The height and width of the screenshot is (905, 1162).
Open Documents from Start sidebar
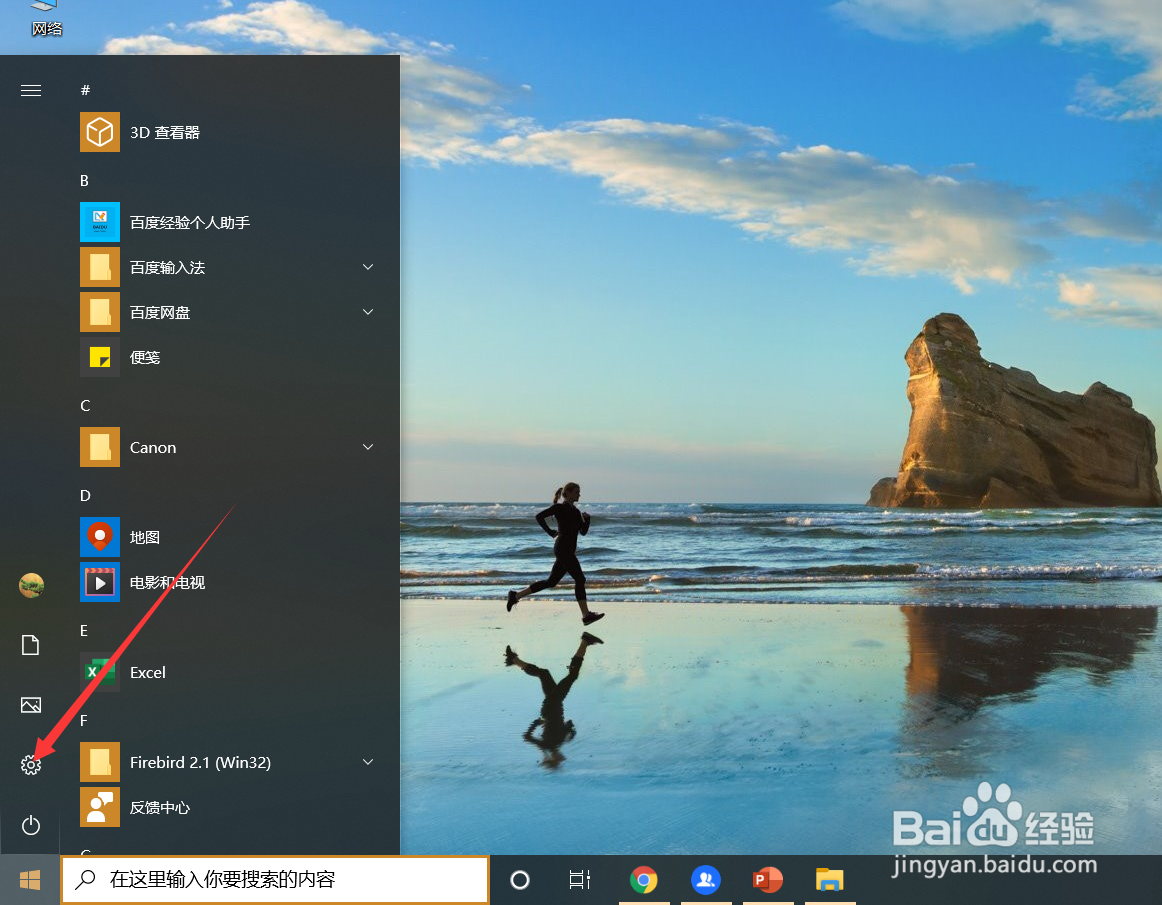30,645
